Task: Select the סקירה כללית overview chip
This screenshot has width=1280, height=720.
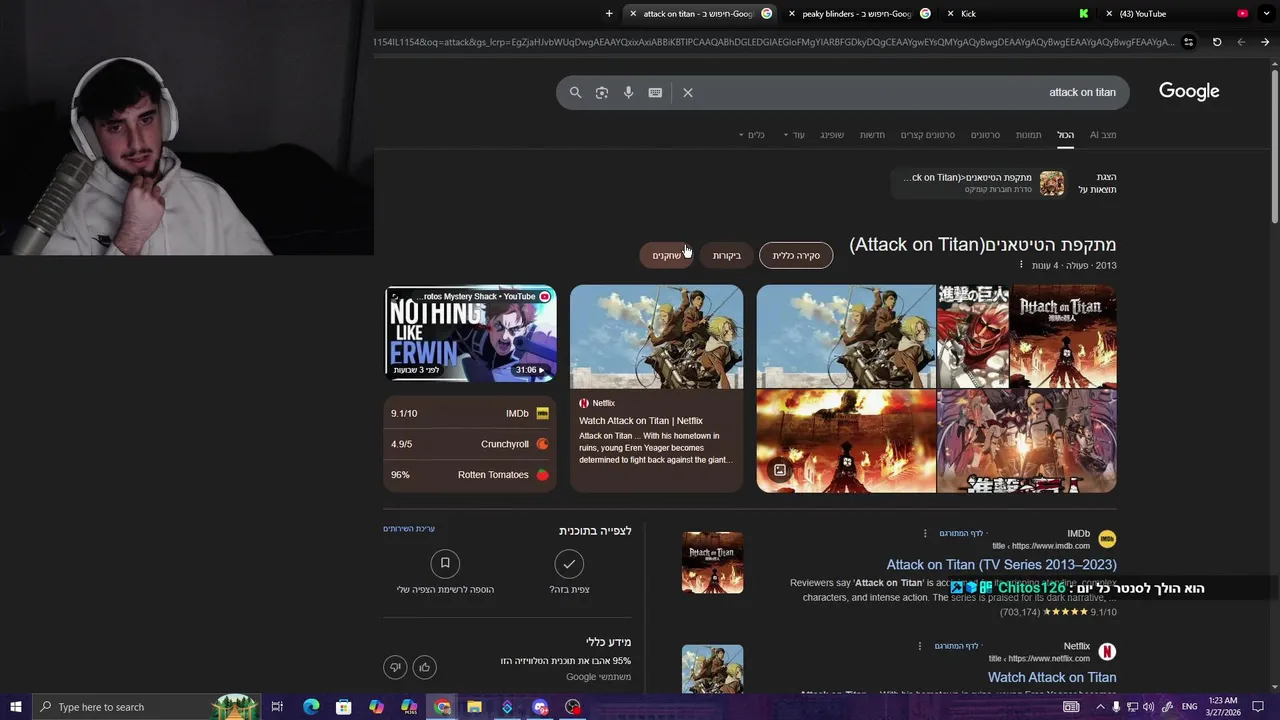Action: [796, 256]
